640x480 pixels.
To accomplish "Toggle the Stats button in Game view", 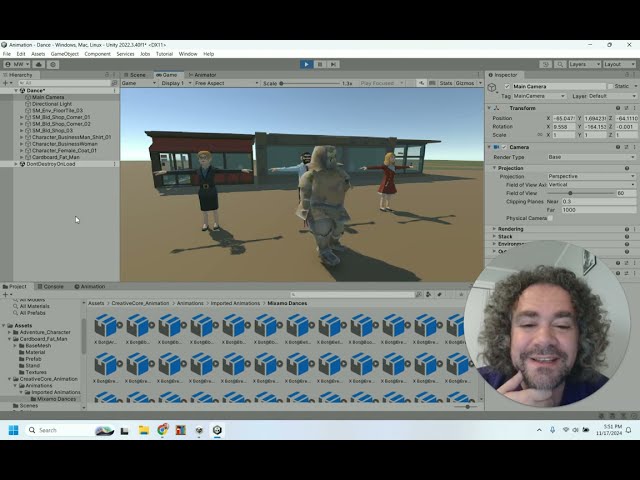I will [x=446, y=83].
